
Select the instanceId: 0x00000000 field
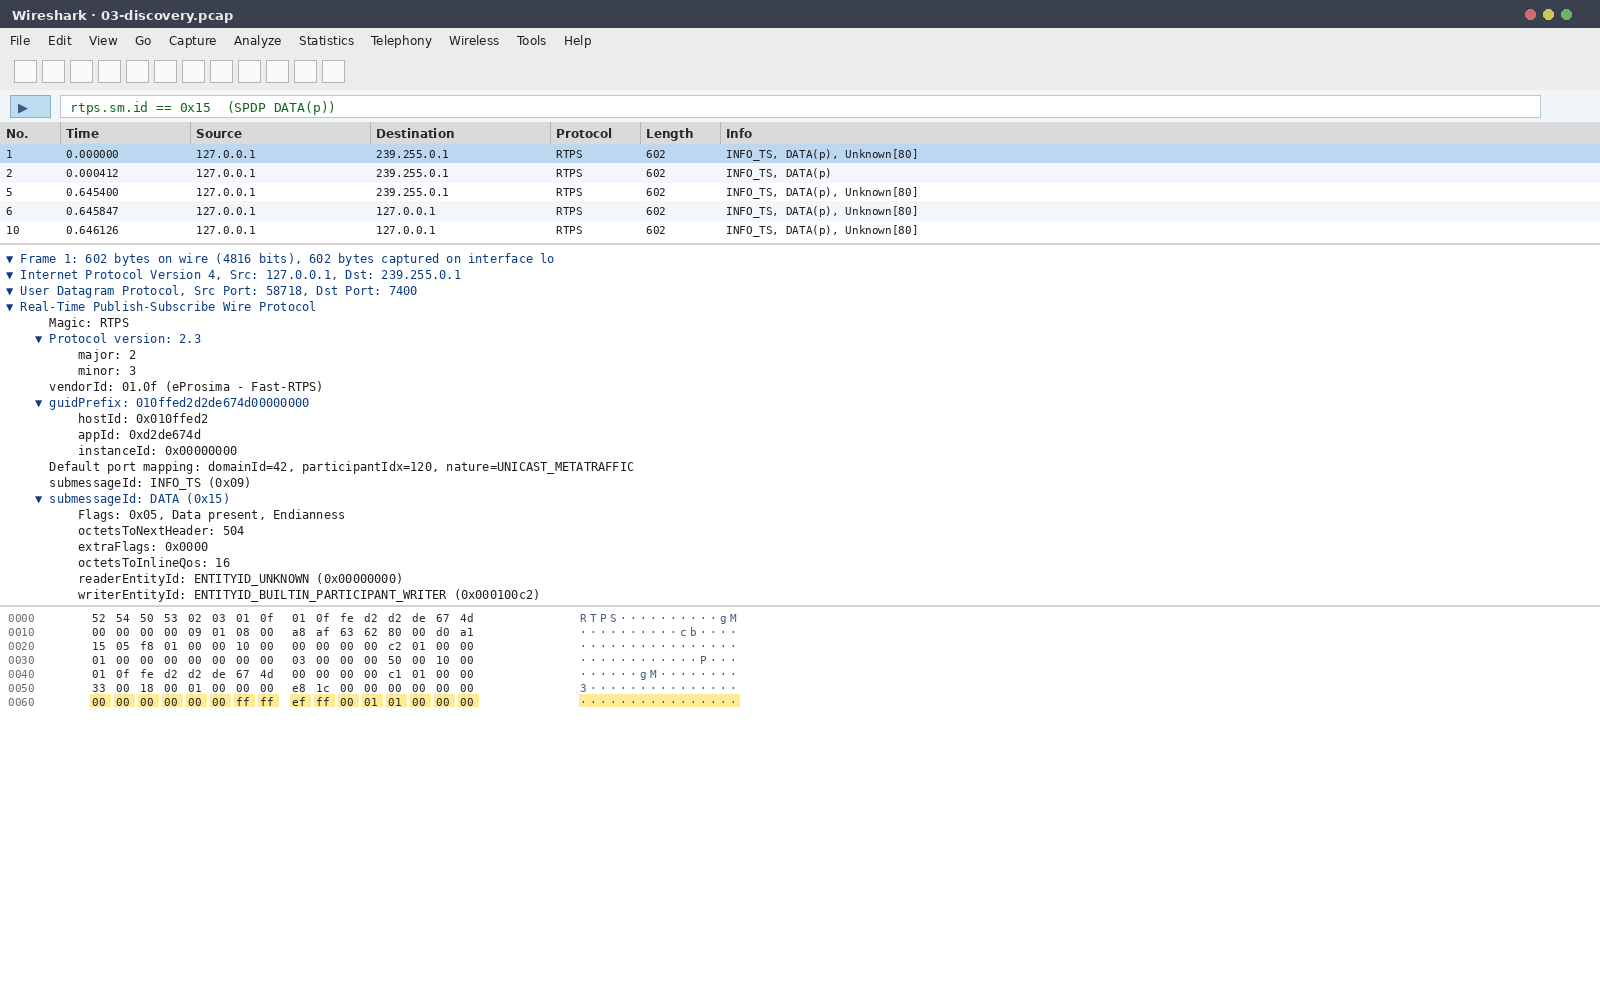[x=158, y=451]
